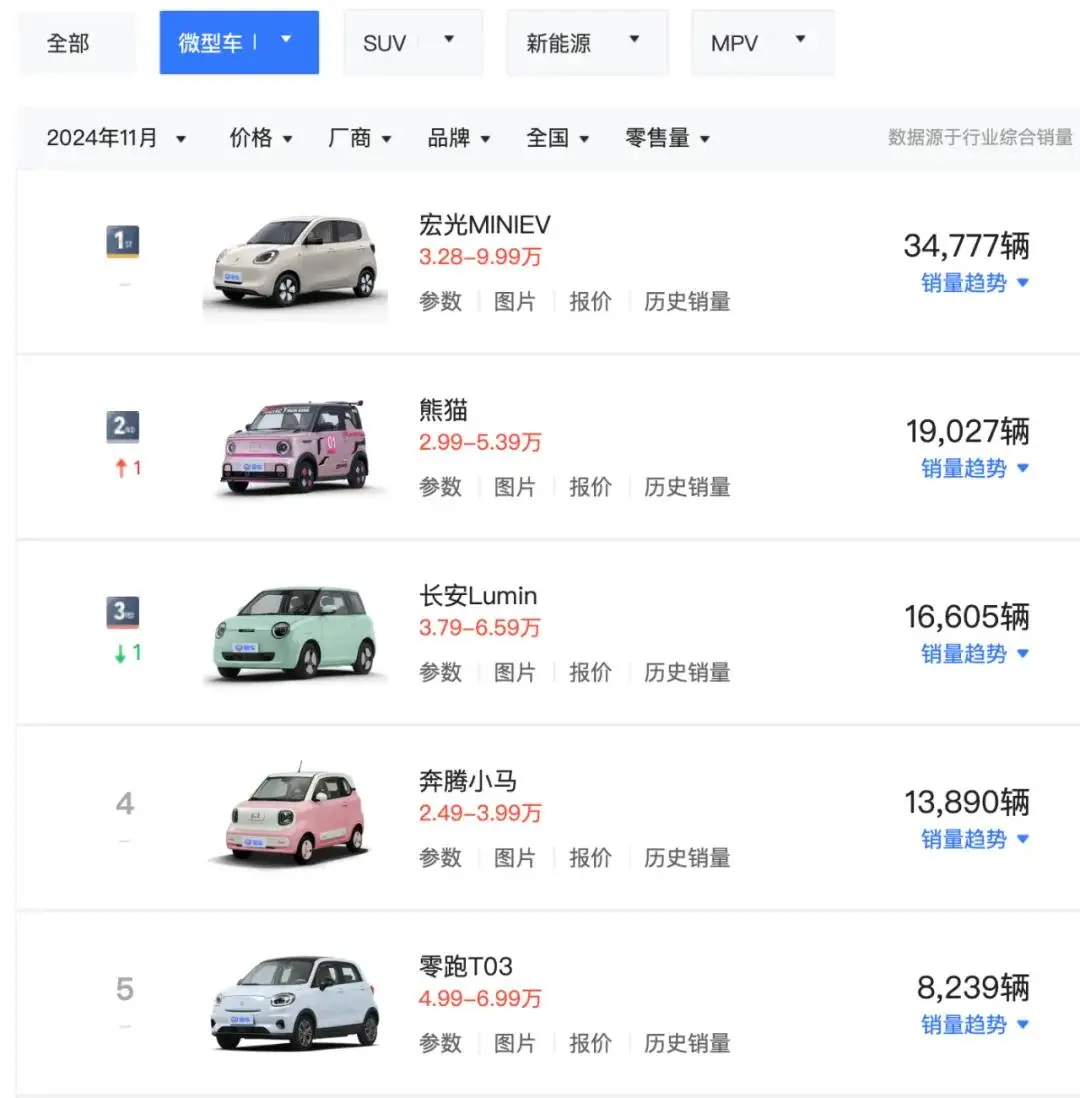Image resolution: width=1080 pixels, height=1098 pixels.
Task: View 历史销量 for 奔腾小马
Action: (687, 858)
